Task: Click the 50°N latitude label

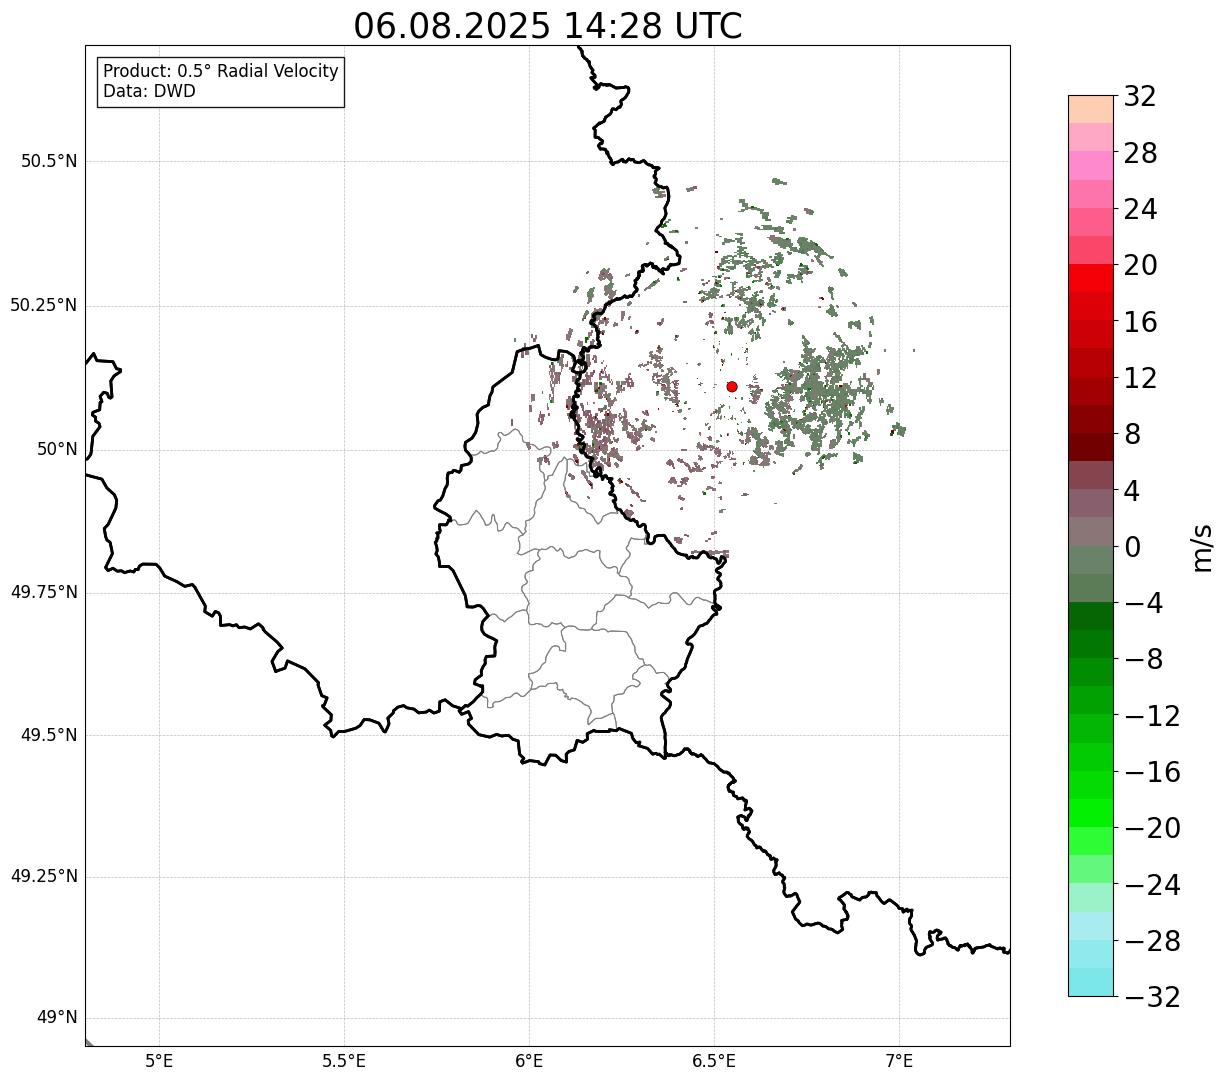Action: tap(57, 449)
